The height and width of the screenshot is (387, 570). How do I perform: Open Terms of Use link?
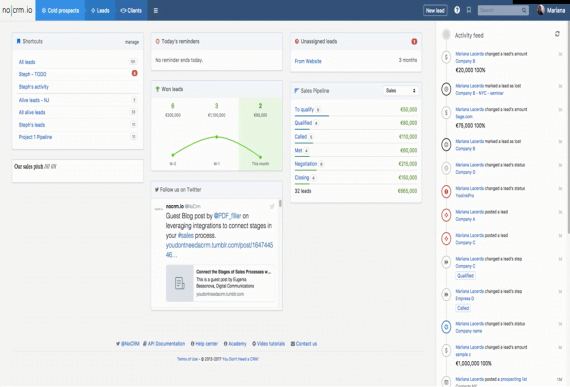coord(187,359)
